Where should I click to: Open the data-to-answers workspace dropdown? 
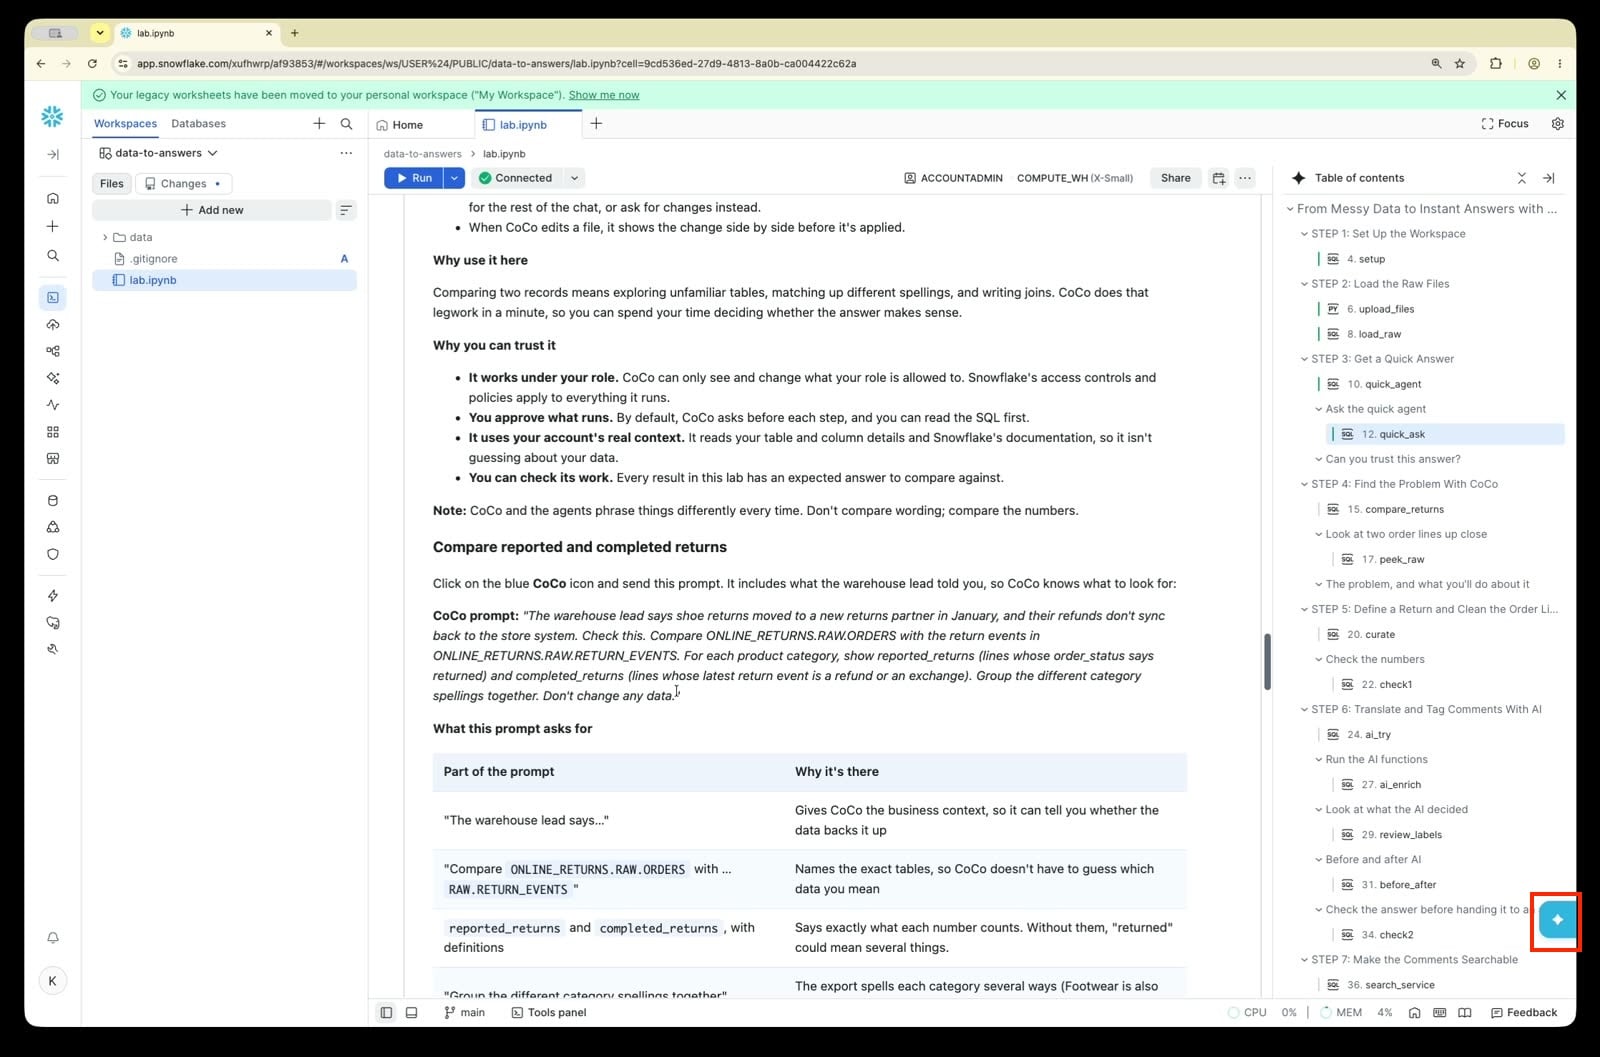click(x=159, y=153)
